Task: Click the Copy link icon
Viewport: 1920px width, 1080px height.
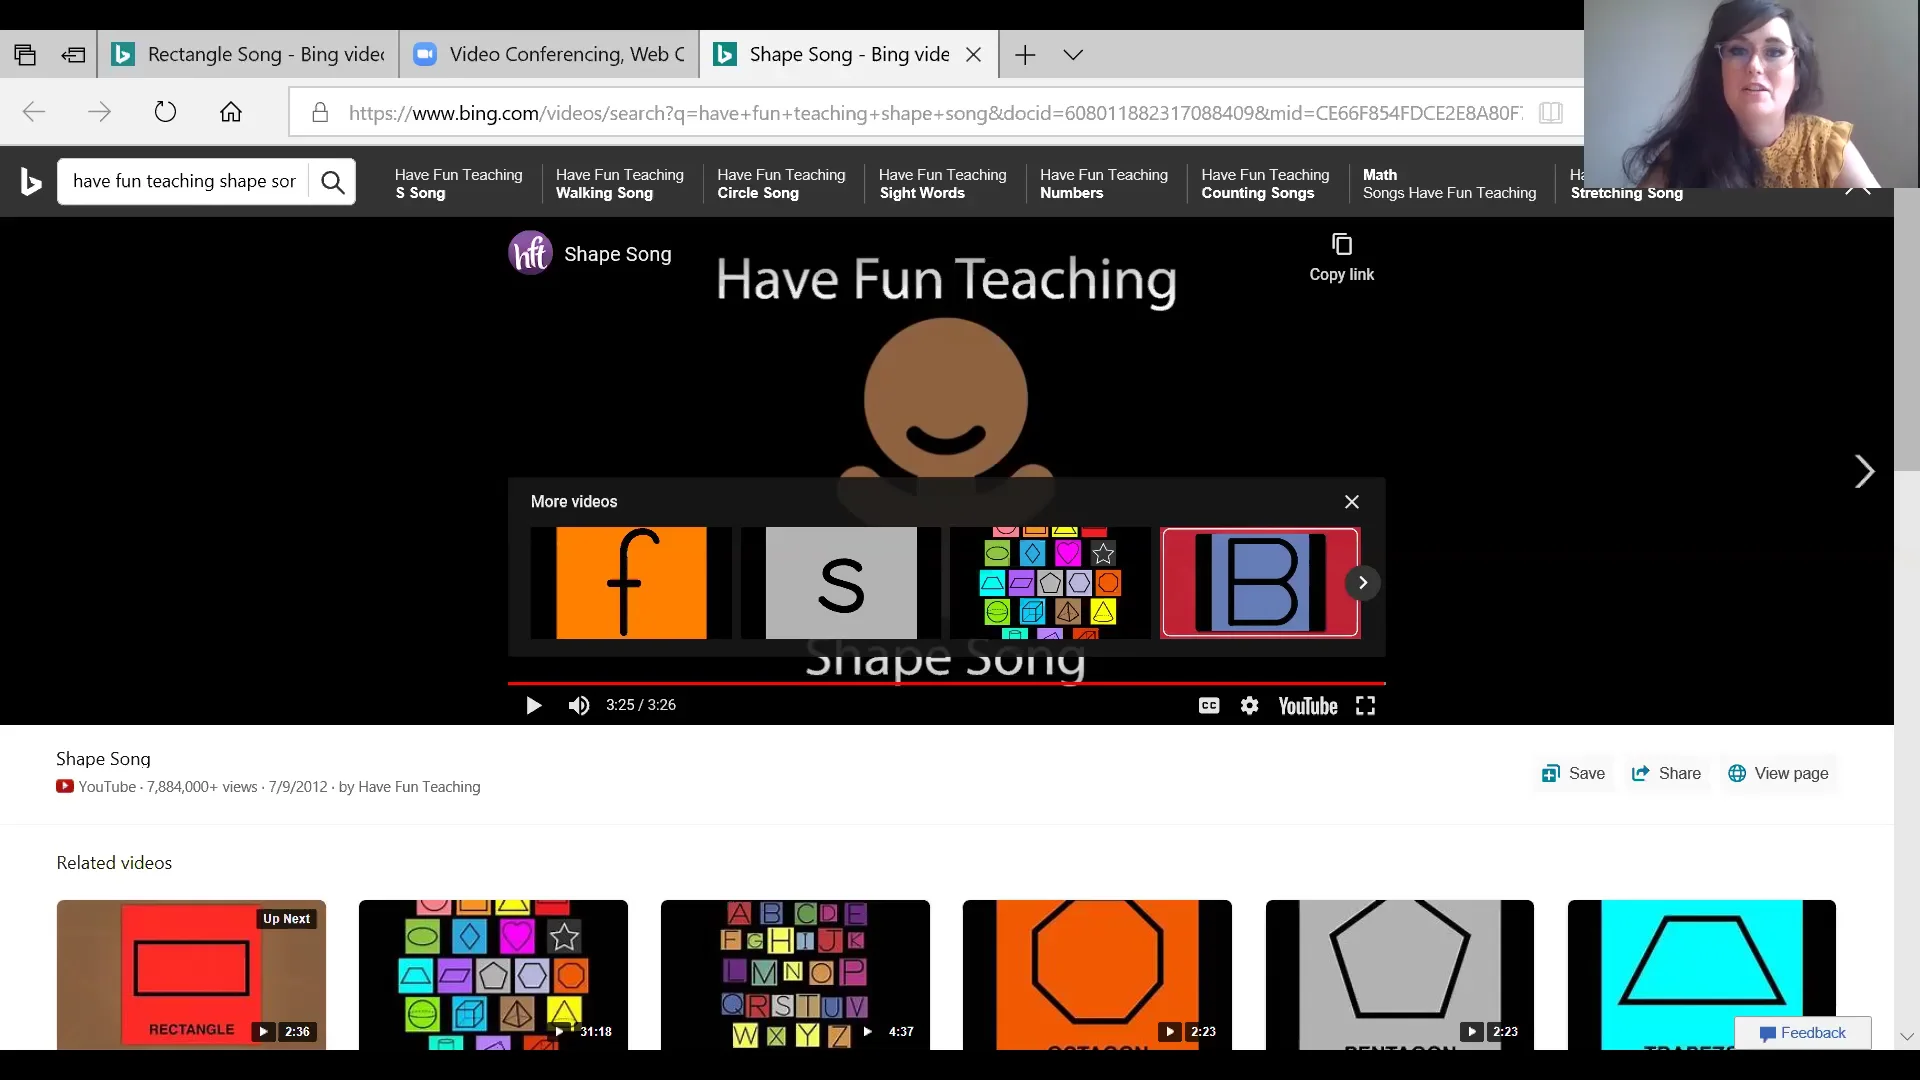Action: 1342,244
